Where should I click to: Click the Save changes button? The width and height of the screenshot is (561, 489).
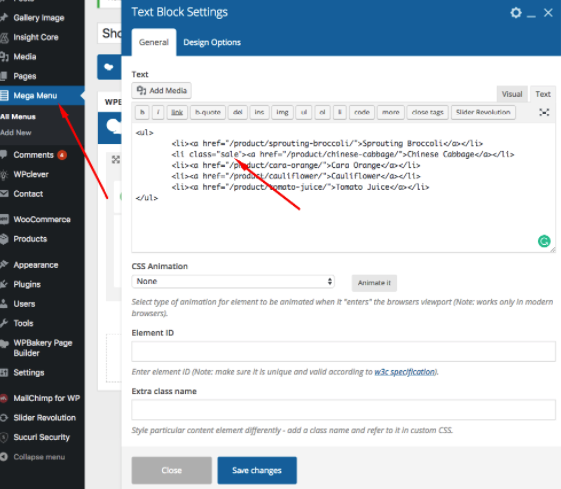257,470
